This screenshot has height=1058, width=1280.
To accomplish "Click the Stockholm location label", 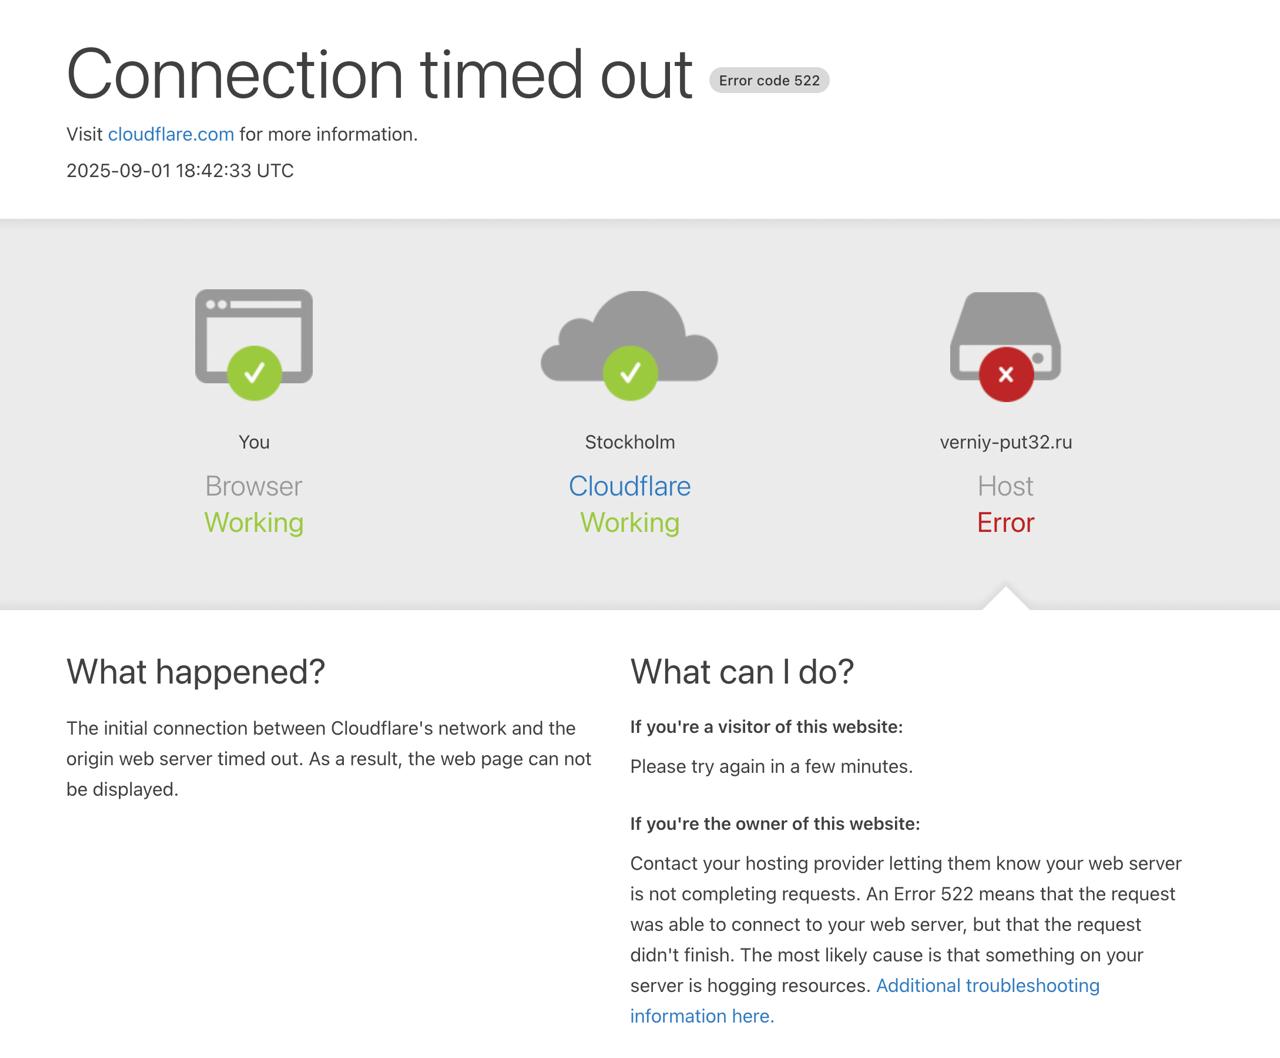I will (x=630, y=442).
